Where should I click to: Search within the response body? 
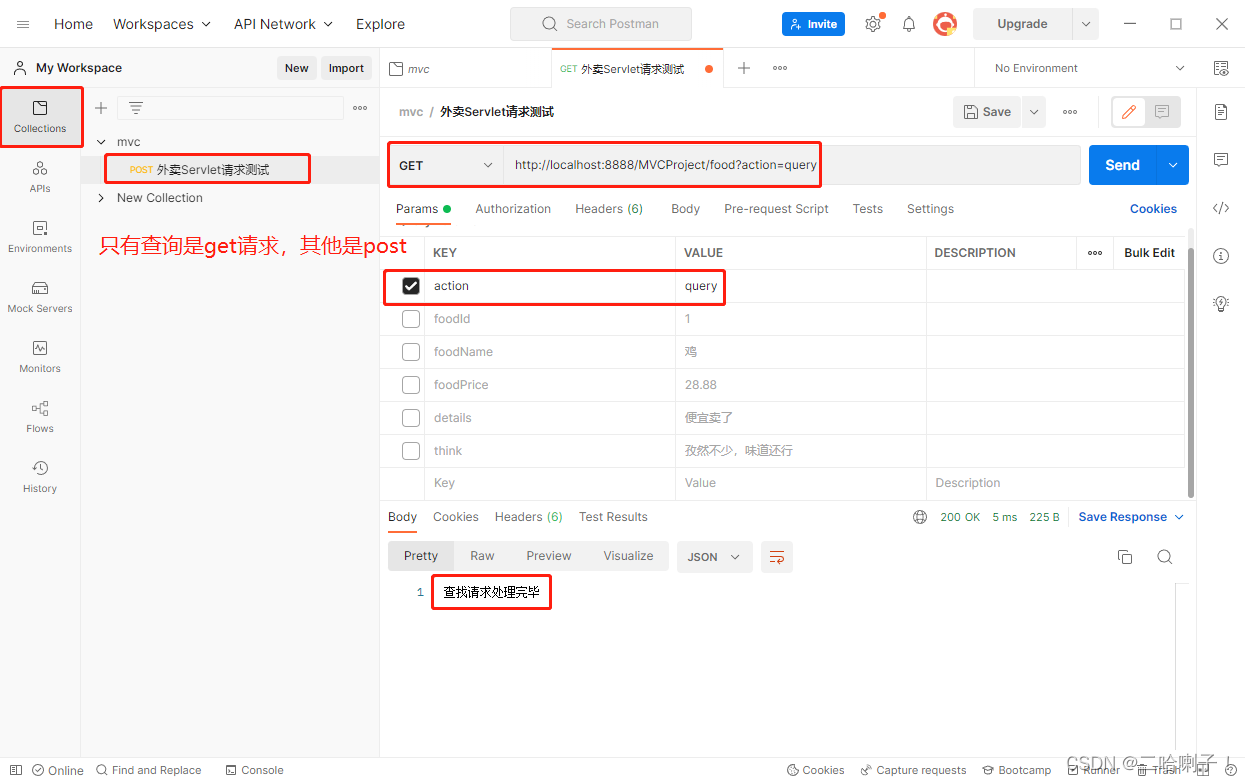pos(1165,557)
